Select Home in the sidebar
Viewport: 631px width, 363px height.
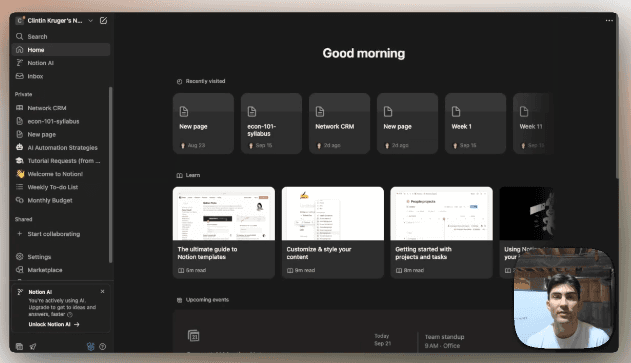click(61, 50)
